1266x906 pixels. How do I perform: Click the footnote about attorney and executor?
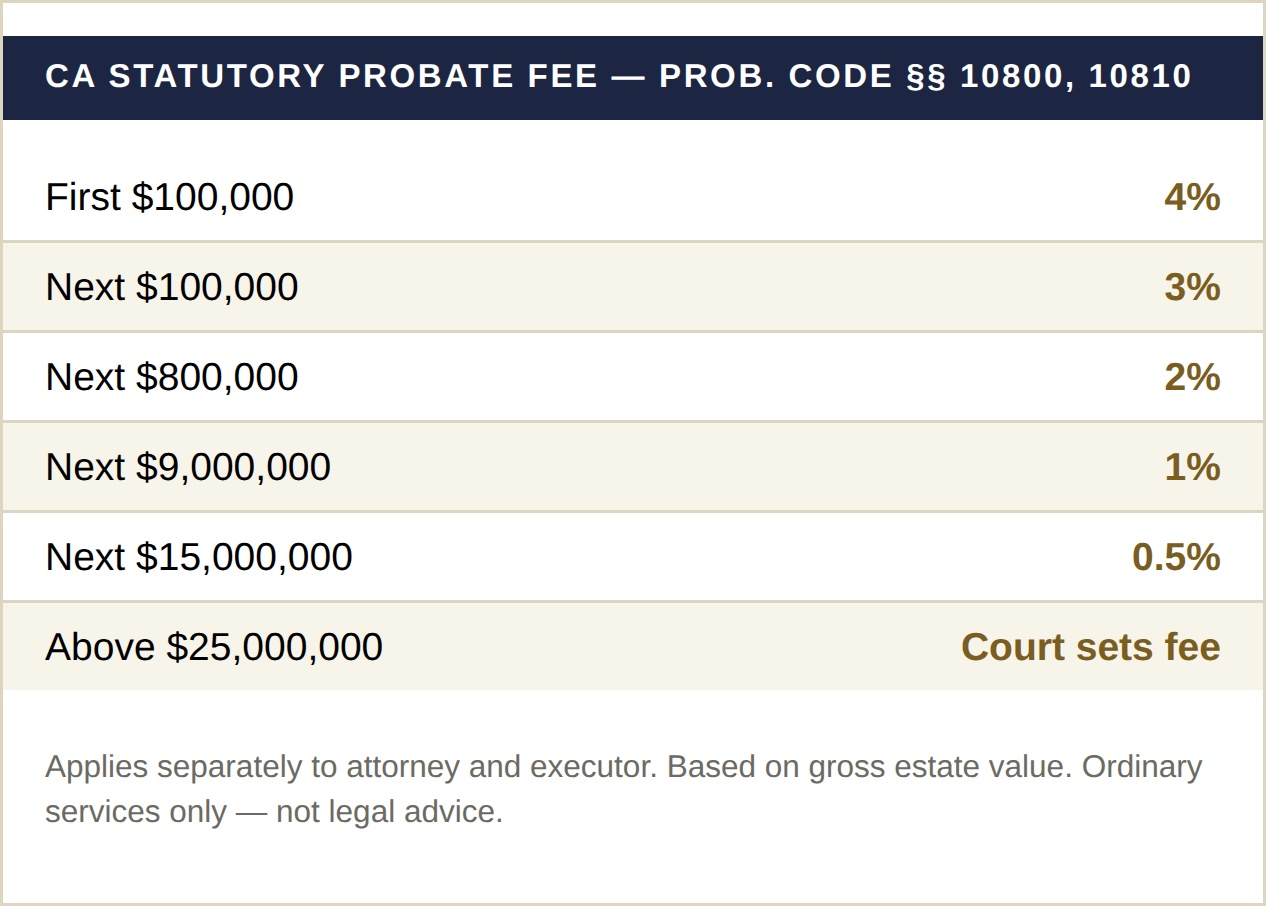coord(351,767)
